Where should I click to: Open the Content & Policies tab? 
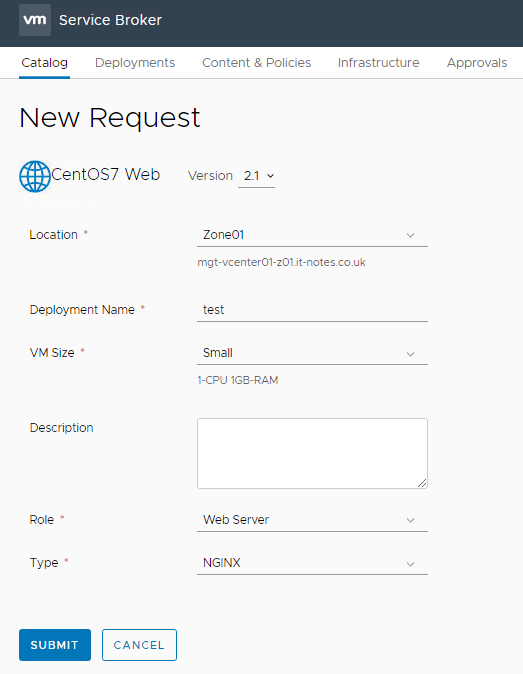[257, 63]
